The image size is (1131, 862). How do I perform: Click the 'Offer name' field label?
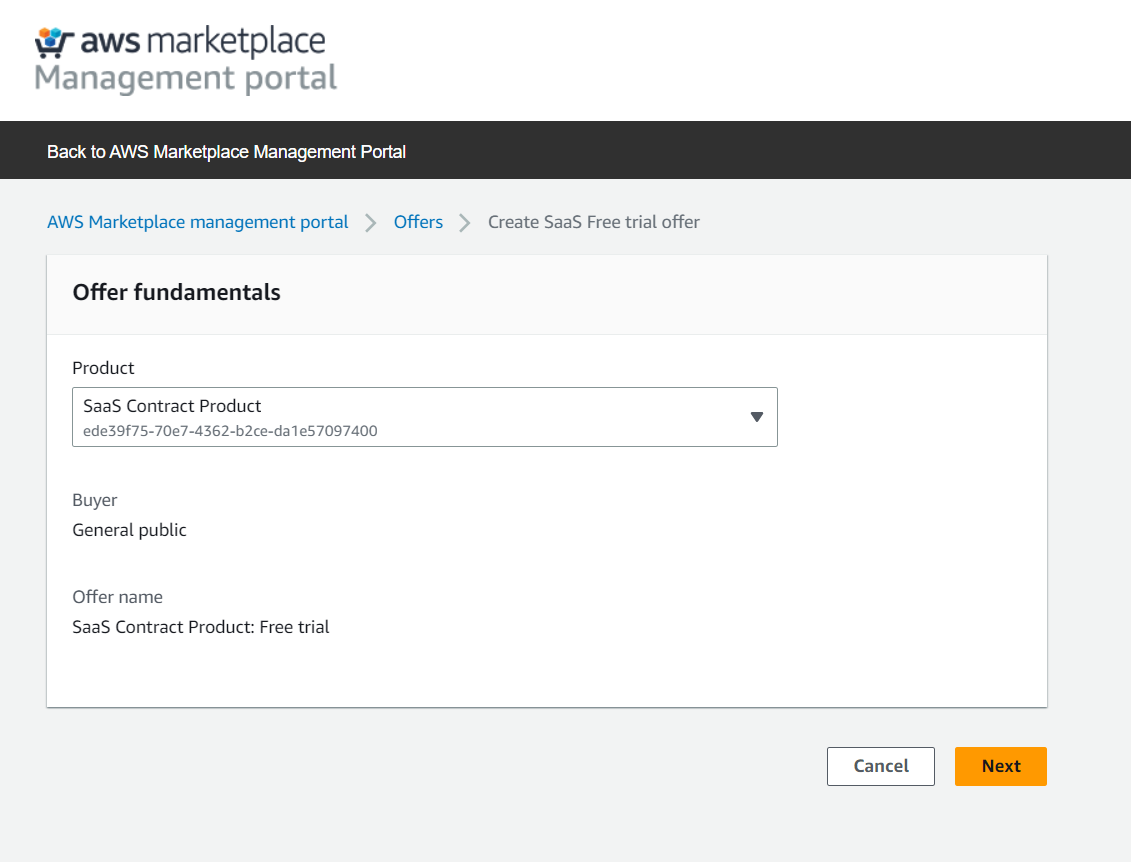[117, 597]
